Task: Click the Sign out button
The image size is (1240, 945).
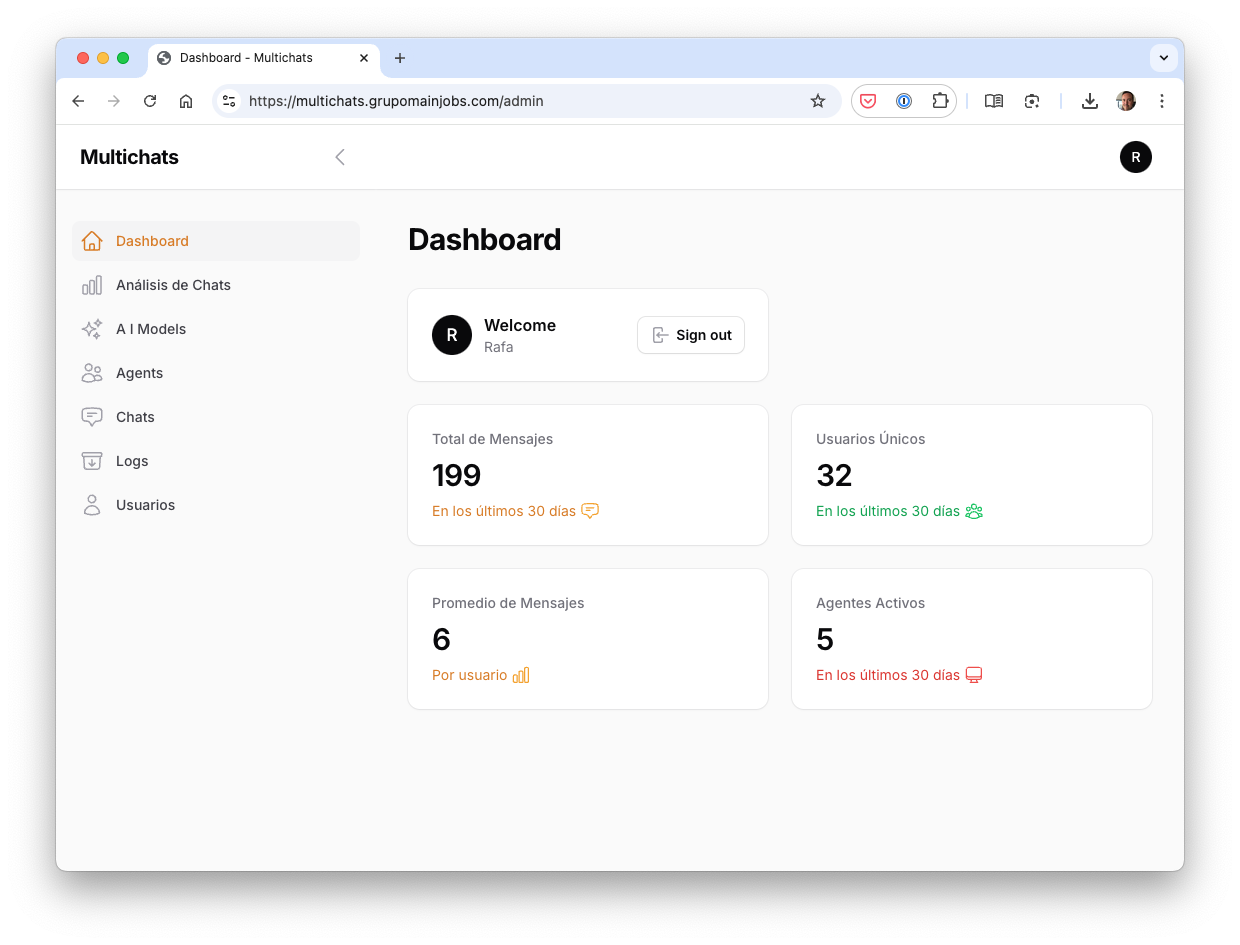Action: pos(691,335)
